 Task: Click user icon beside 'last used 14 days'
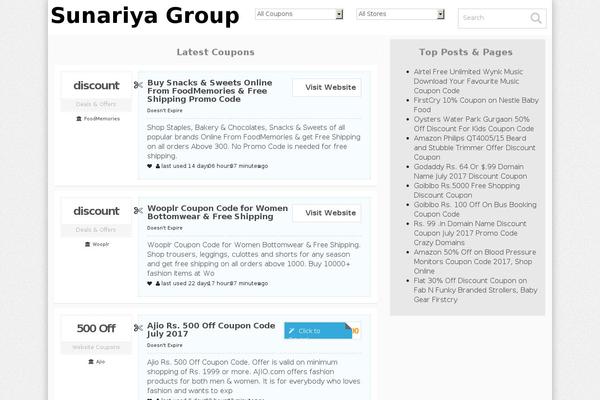[158, 166]
